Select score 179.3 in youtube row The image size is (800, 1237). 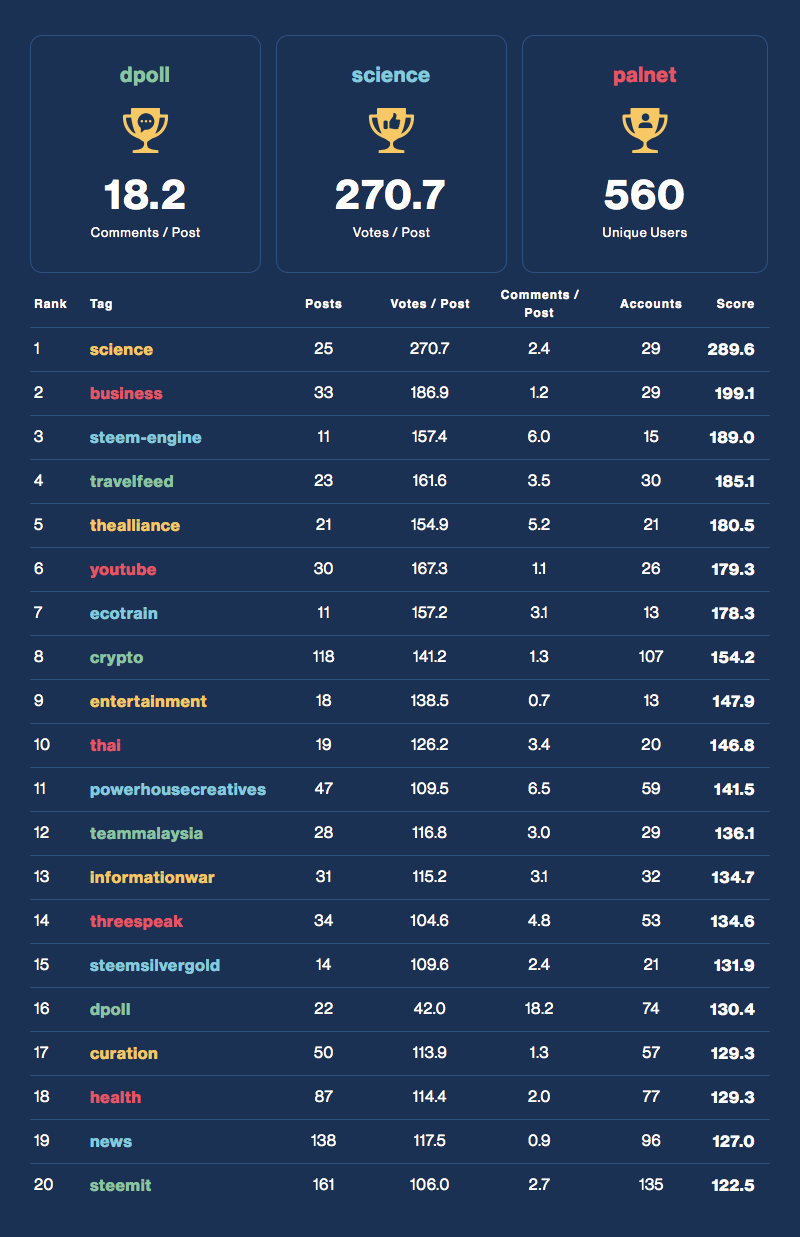(x=733, y=569)
